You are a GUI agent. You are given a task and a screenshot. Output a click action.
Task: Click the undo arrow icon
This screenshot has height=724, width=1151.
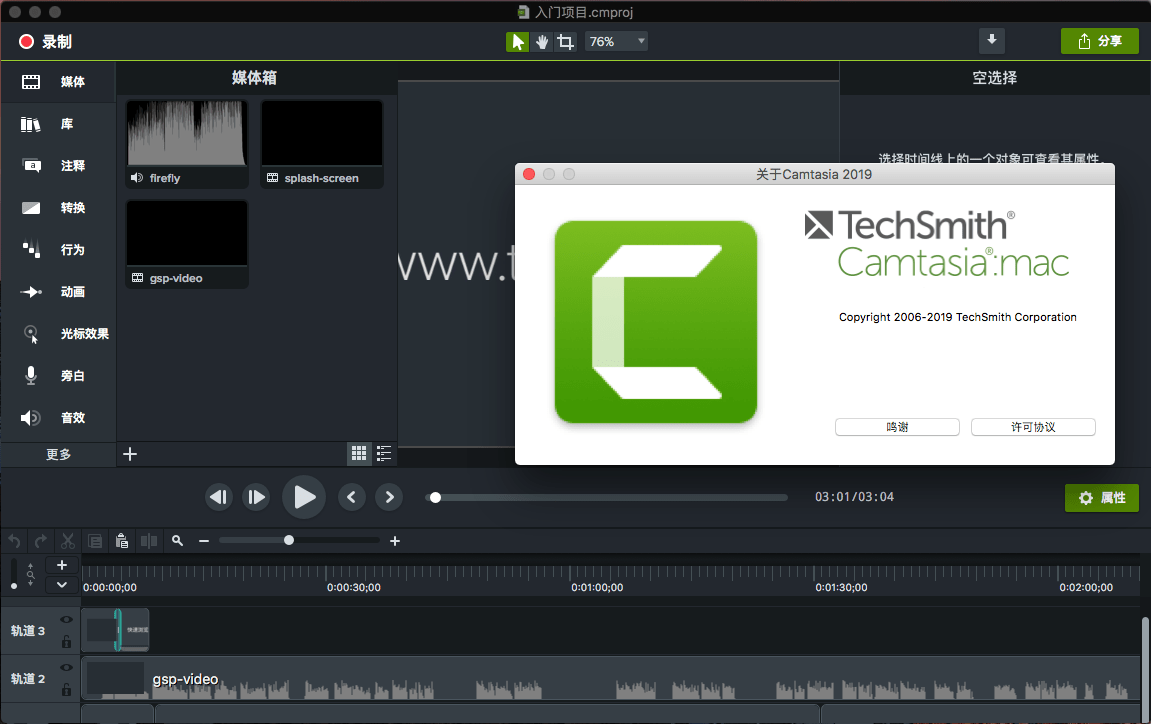click(14, 541)
